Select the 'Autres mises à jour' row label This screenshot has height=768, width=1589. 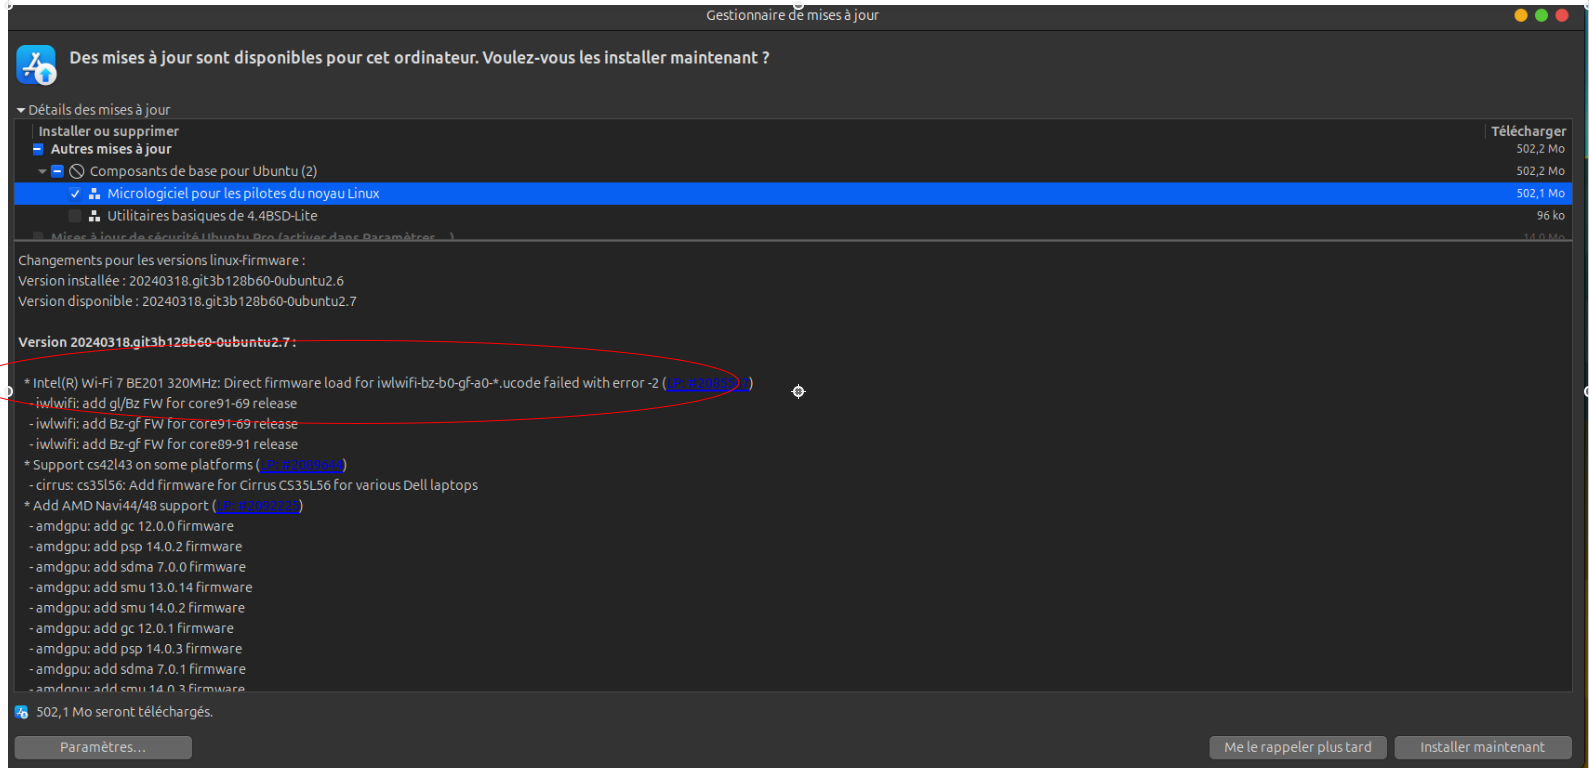coord(111,149)
